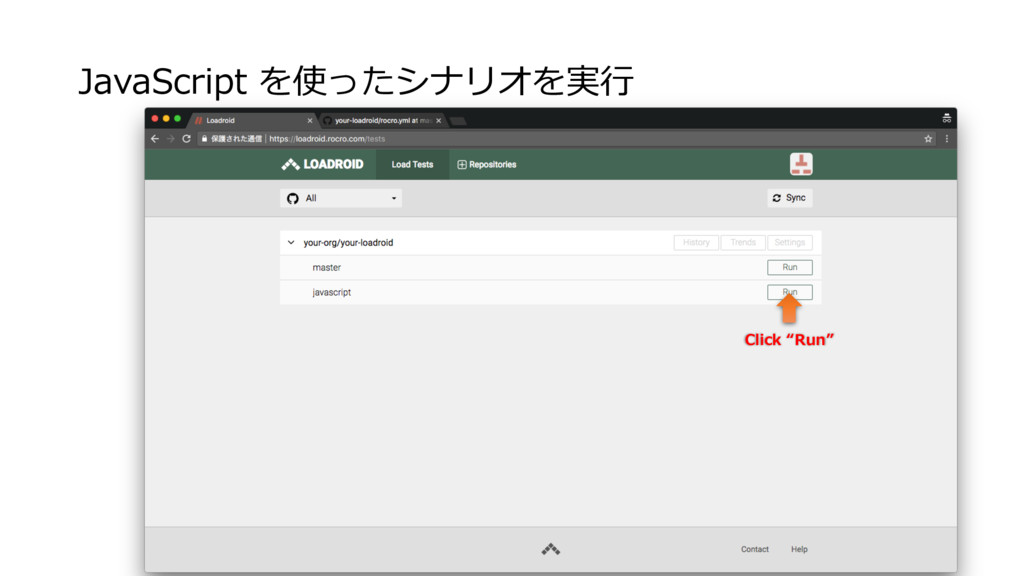Click the browser back arrow
The height and width of the screenshot is (576, 1024).
(x=155, y=138)
